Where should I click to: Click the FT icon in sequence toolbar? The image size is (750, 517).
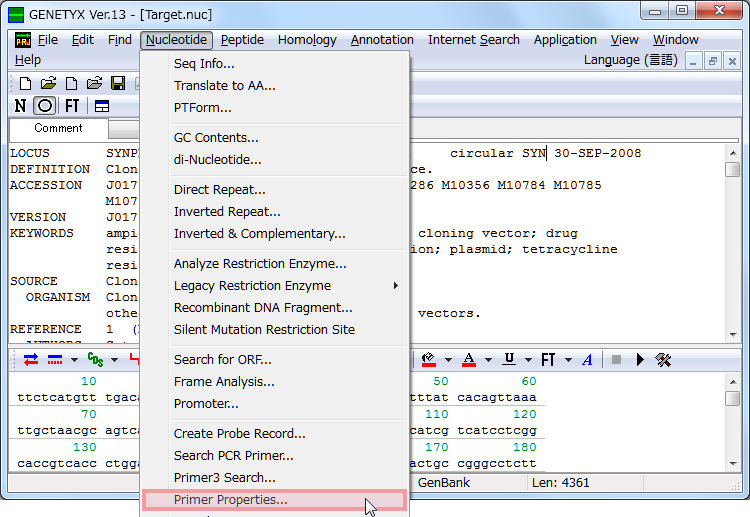coord(548,359)
